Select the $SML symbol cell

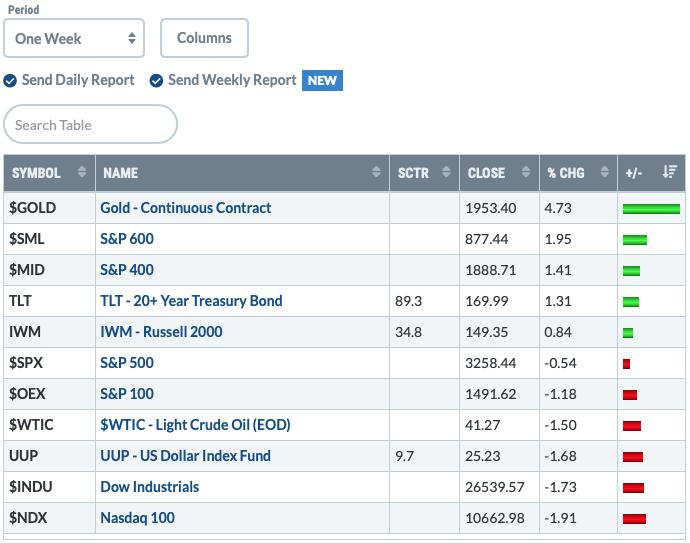49,238
